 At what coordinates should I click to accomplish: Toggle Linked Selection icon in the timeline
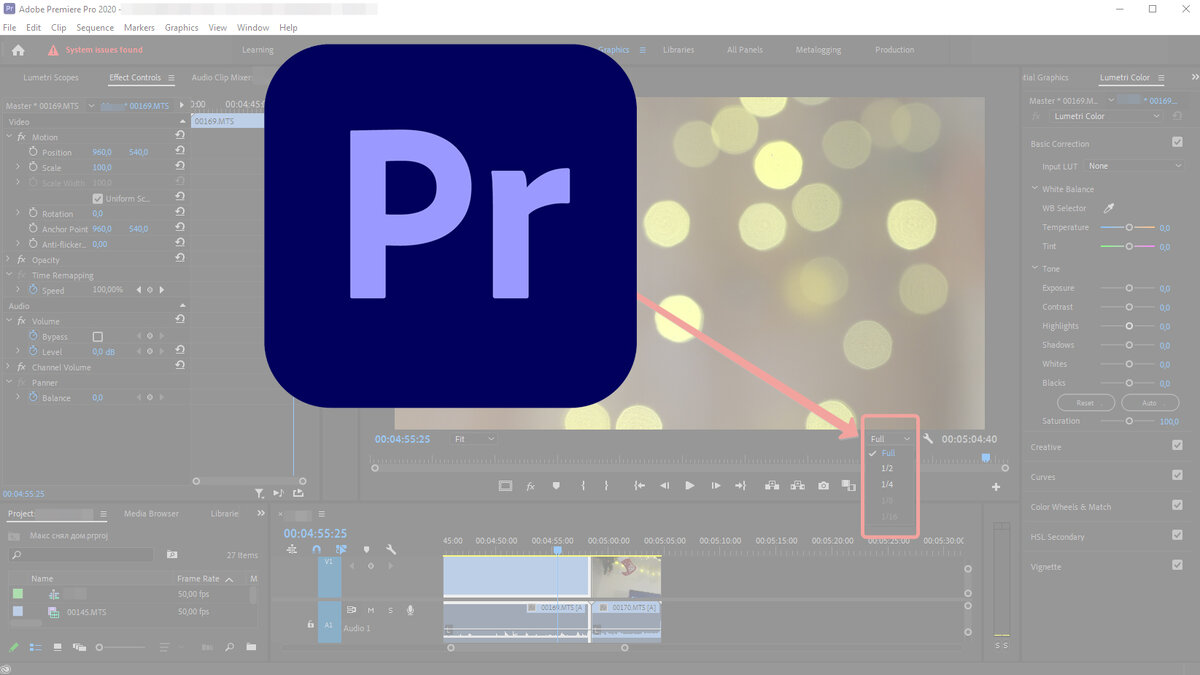tap(341, 549)
